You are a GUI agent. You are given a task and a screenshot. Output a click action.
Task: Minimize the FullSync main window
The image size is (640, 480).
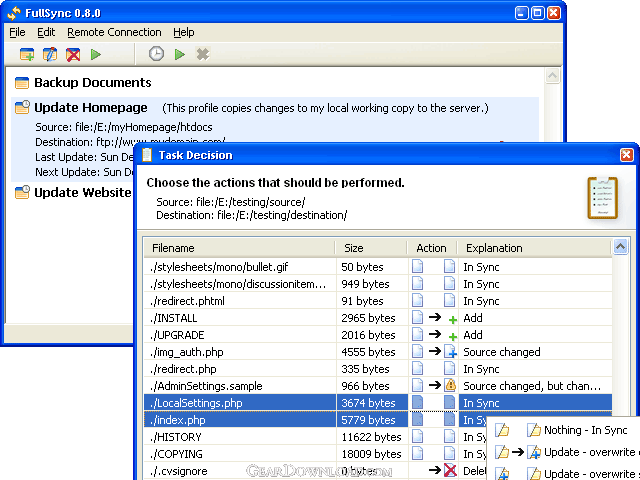click(x=522, y=13)
